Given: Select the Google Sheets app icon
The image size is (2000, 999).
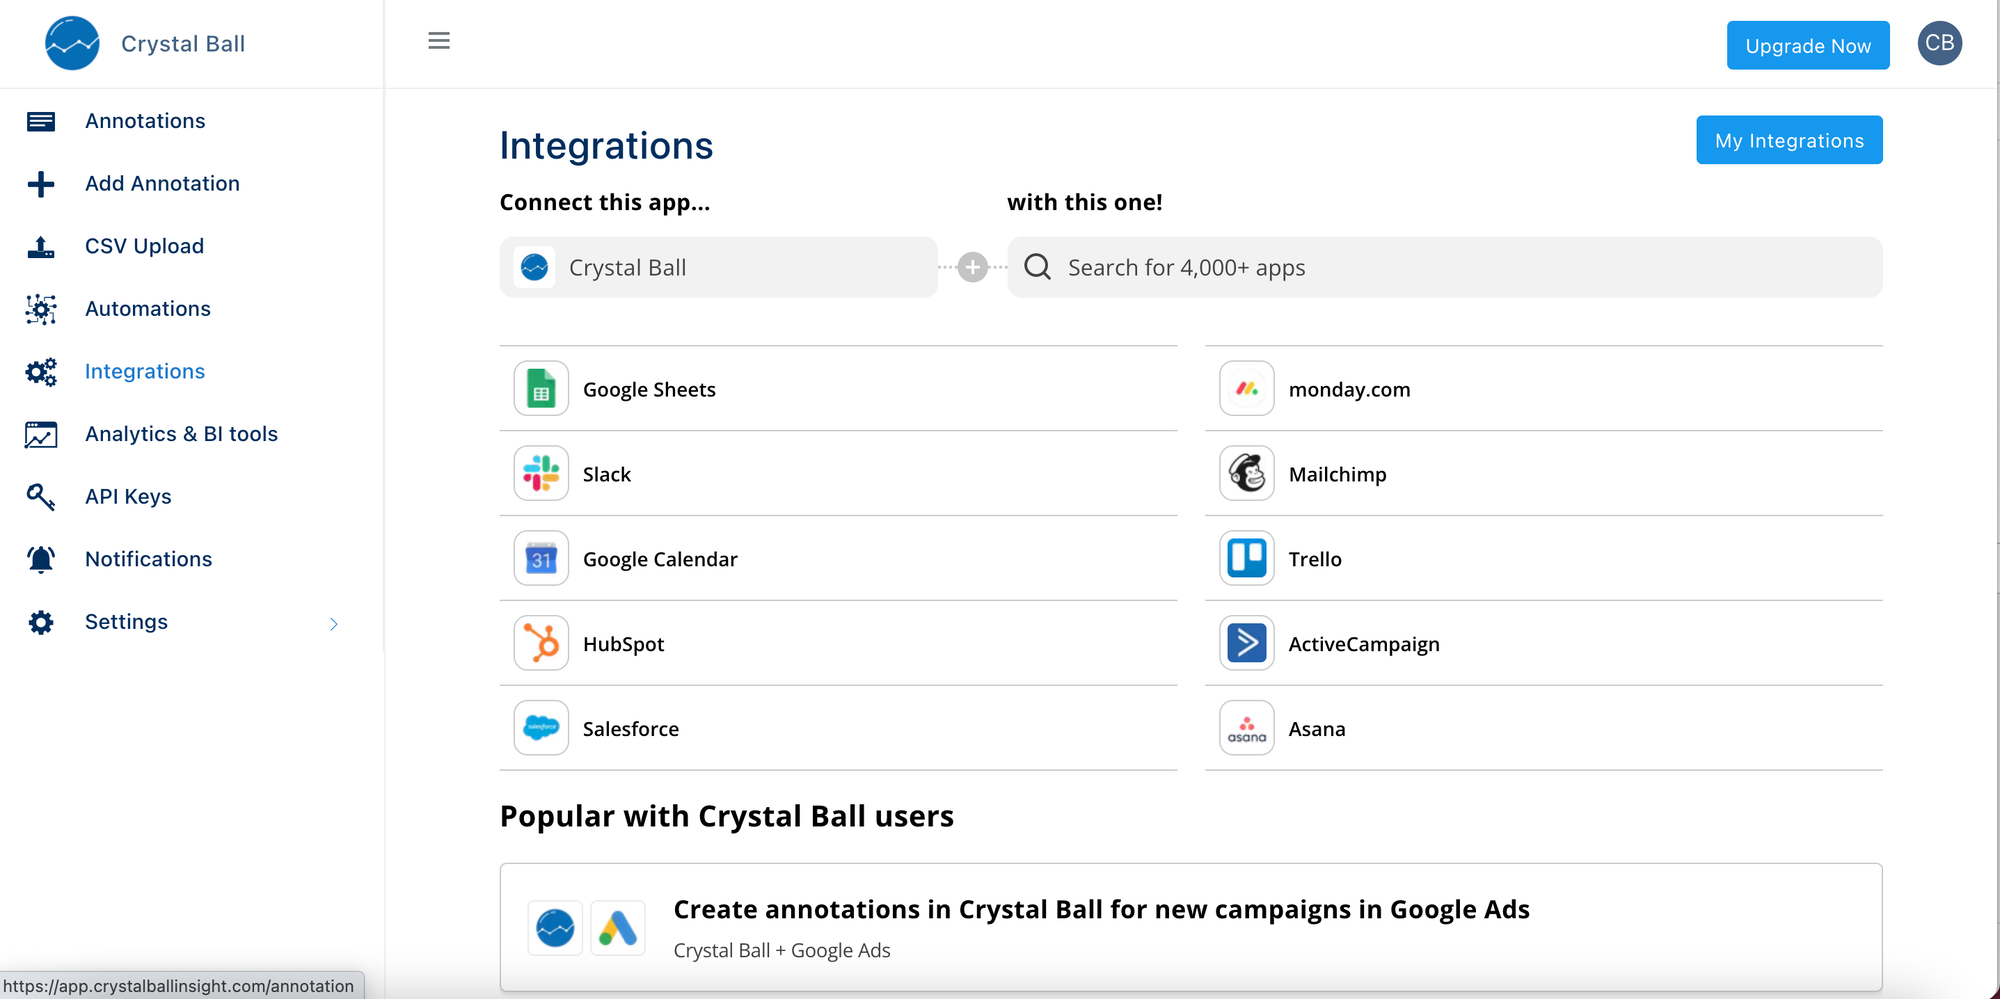Looking at the screenshot, I should [541, 388].
